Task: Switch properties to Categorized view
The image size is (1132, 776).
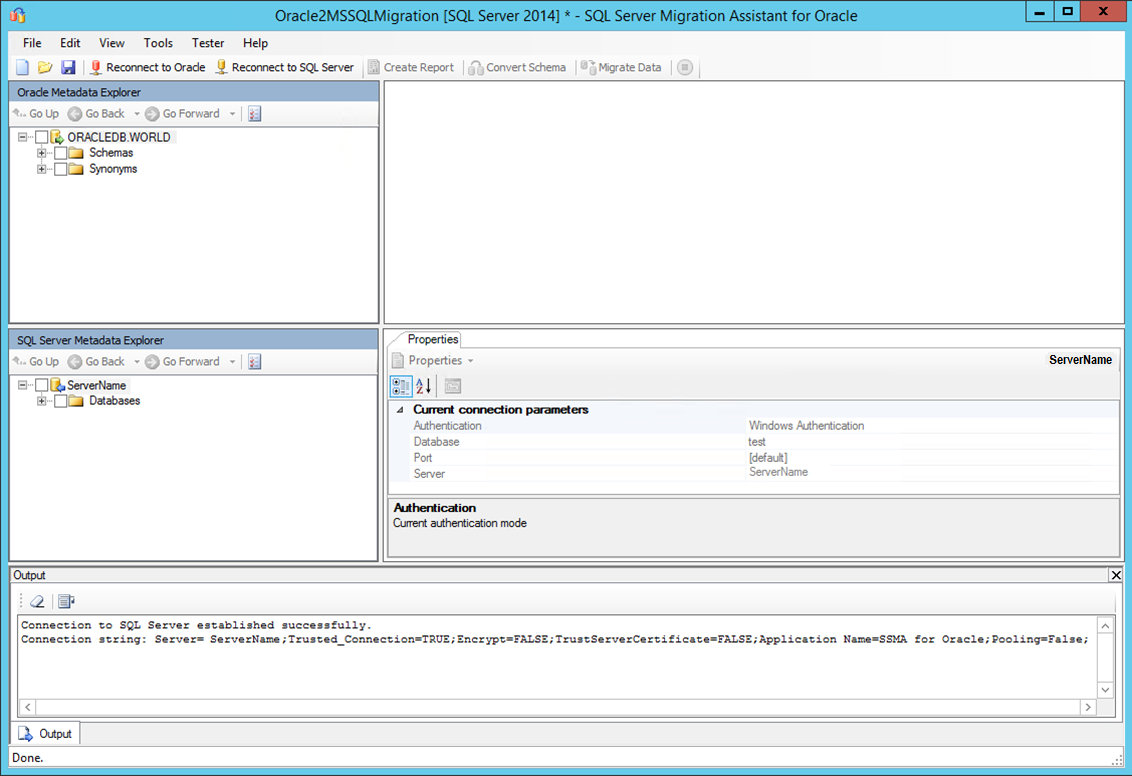Action: click(x=401, y=386)
